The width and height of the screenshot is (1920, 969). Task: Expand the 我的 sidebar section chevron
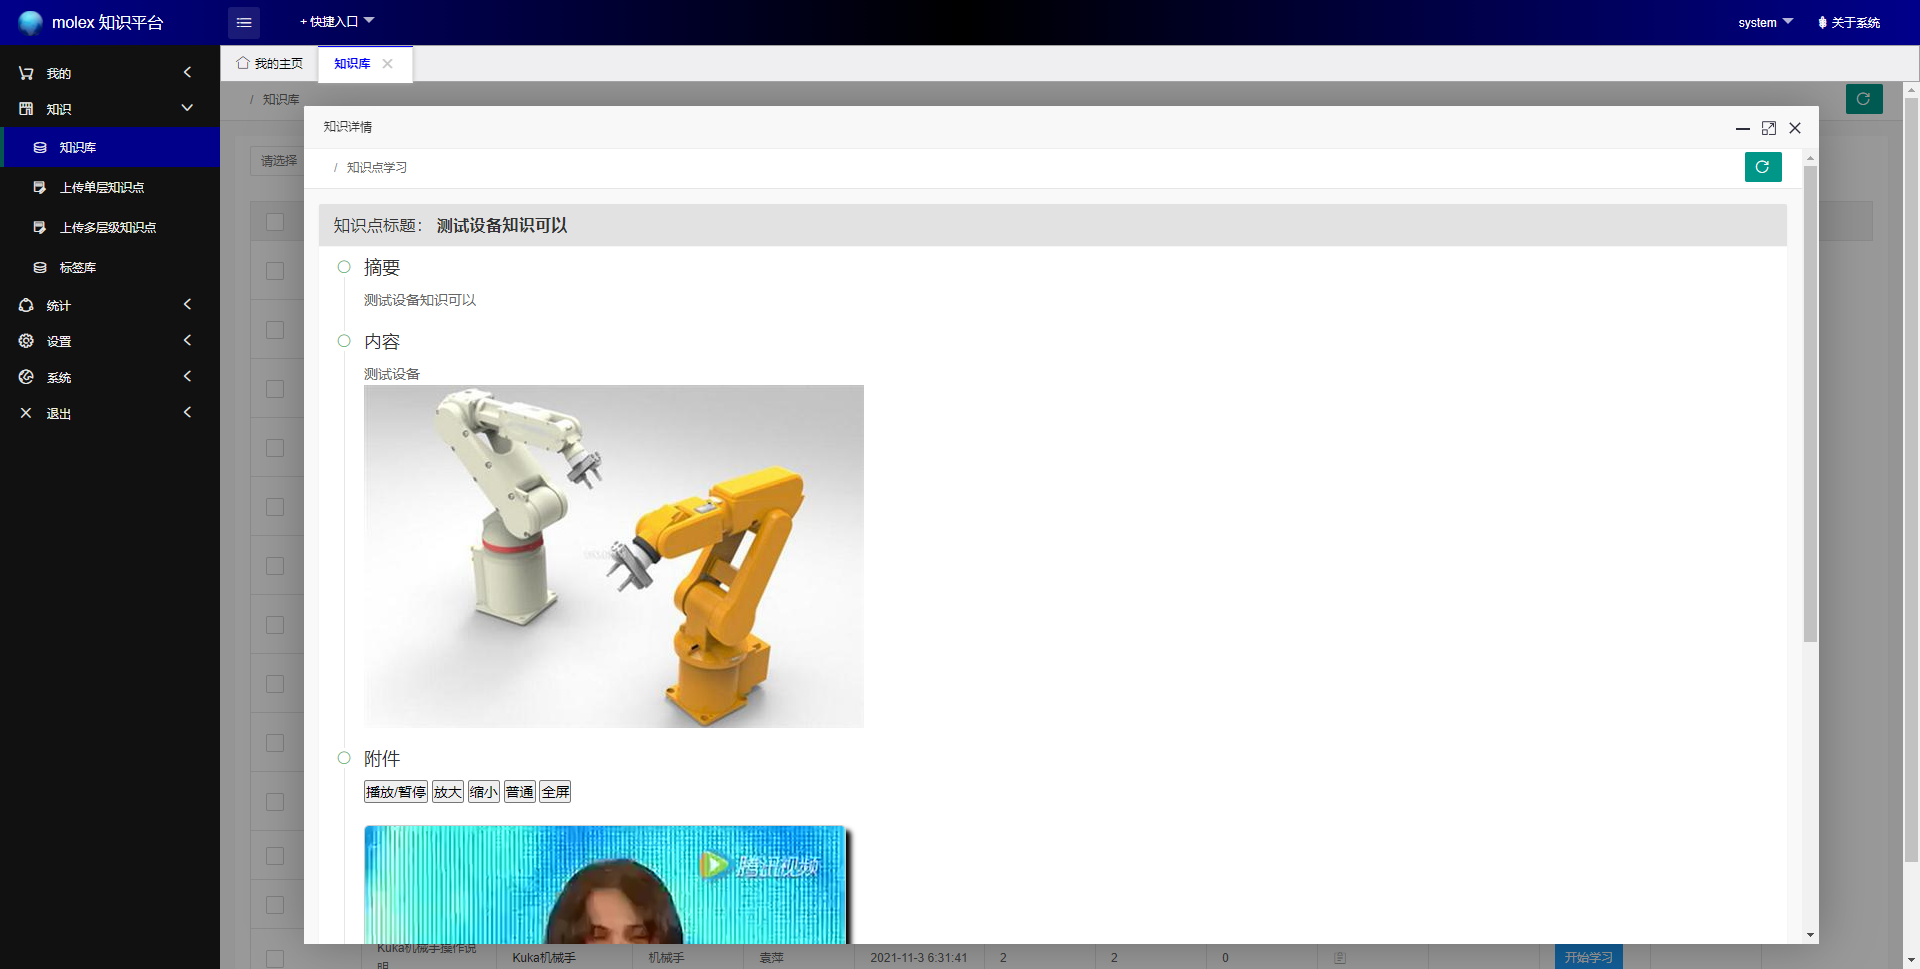coord(187,72)
